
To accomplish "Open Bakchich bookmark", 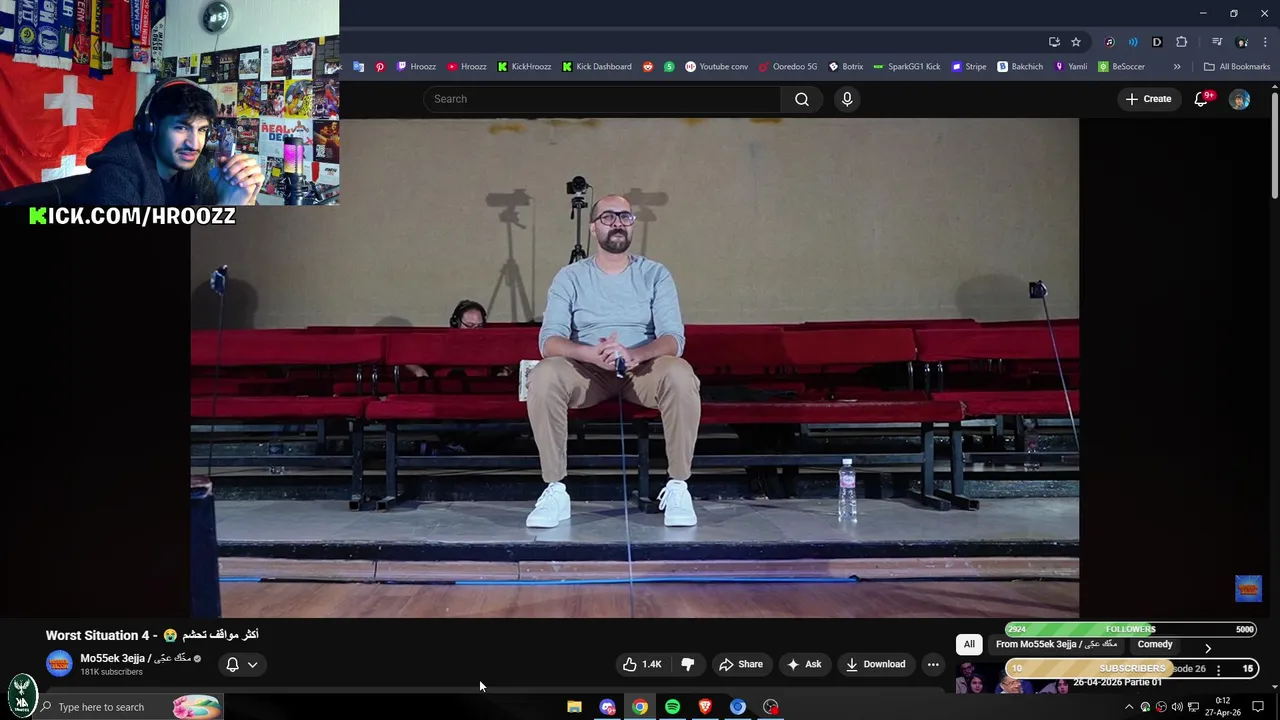I will tap(1020, 67).
